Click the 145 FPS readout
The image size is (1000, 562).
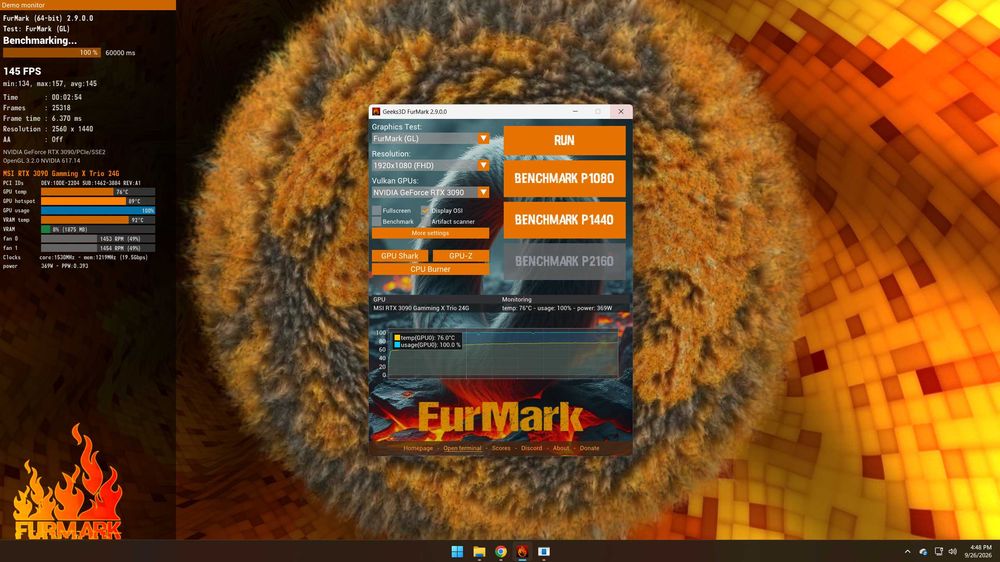[22, 71]
